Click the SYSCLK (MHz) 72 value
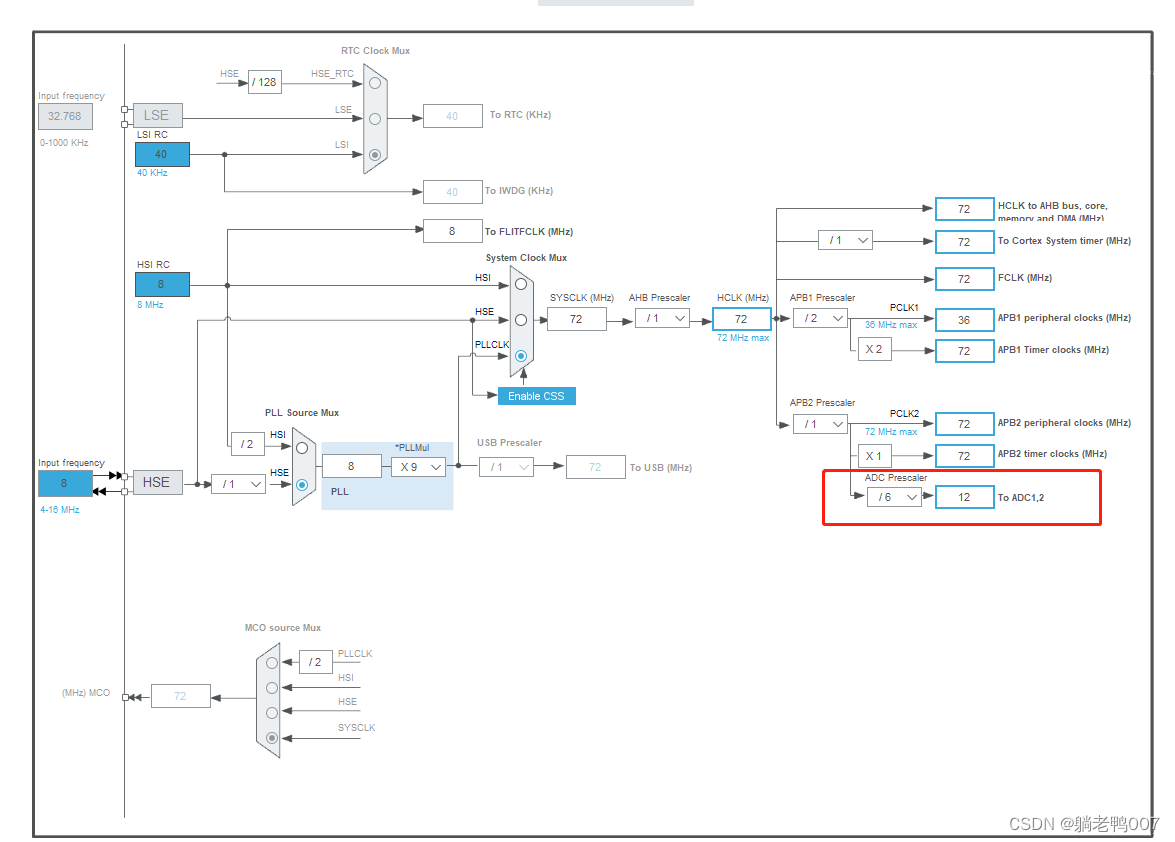The height and width of the screenshot is (842, 1175). point(576,319)
